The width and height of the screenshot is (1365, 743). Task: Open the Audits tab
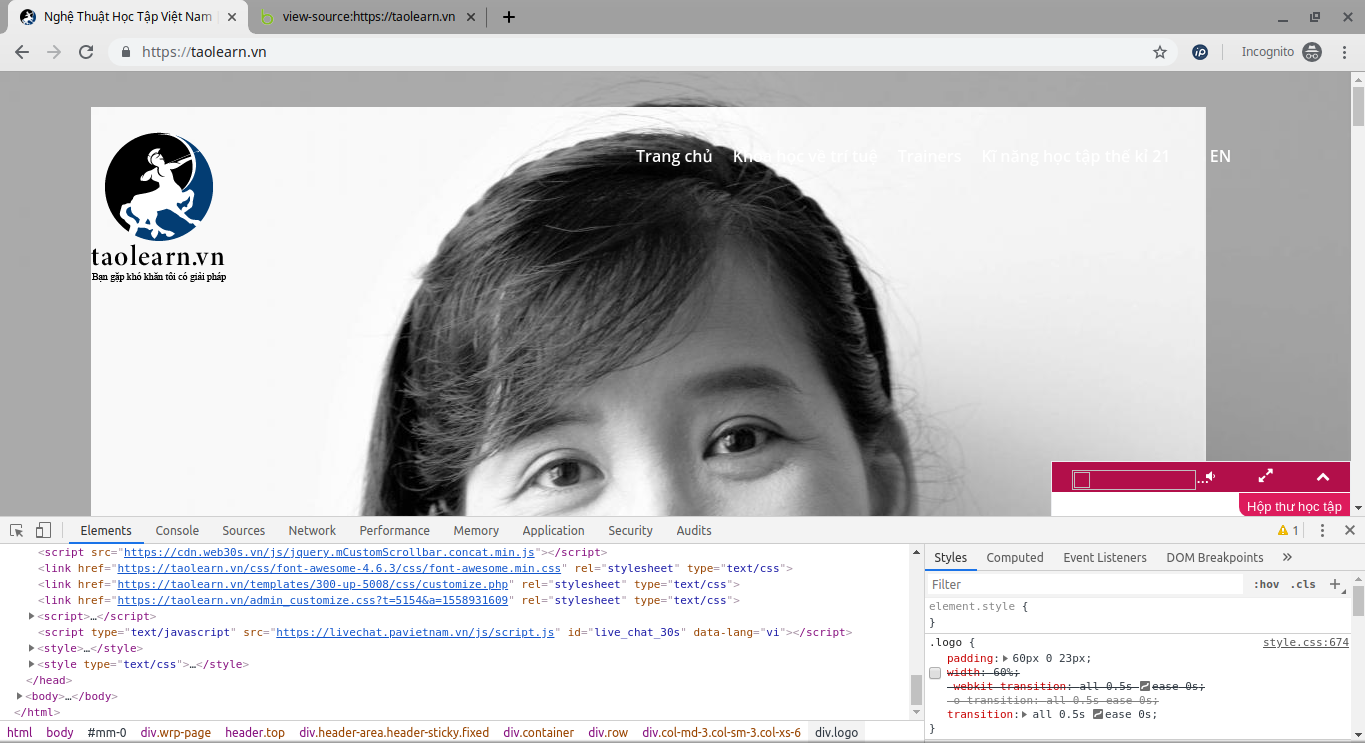[694, 531]
